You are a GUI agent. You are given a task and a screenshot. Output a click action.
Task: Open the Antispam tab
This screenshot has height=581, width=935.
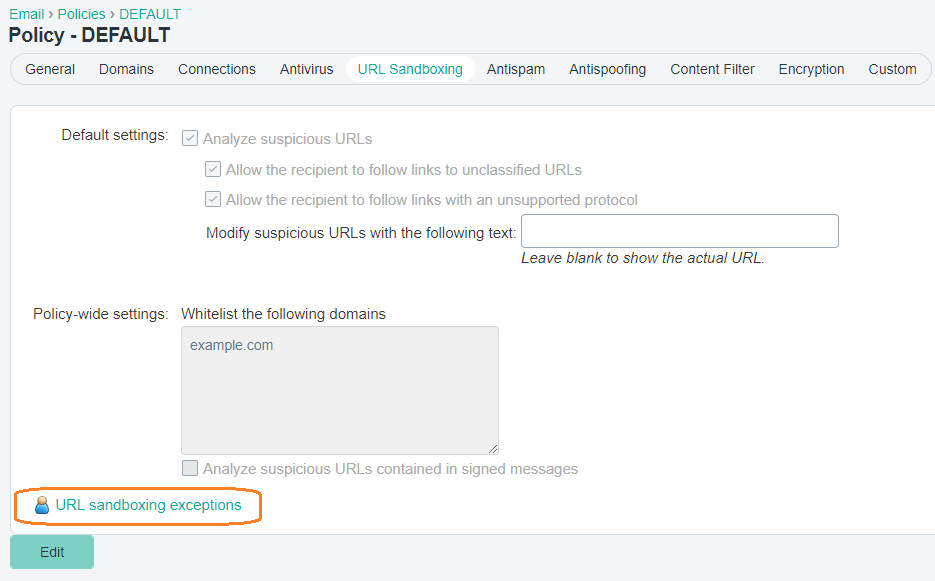515,69
